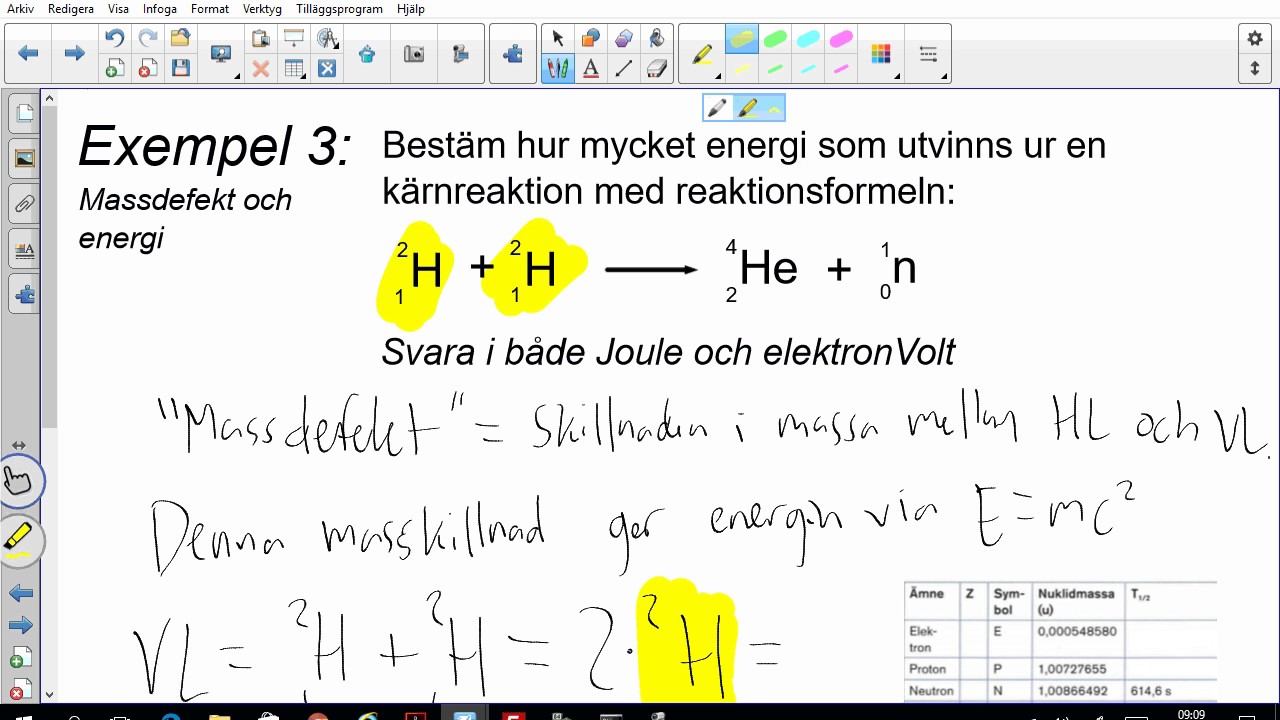Viewport: 1280px width, 720px height.
Task: Select the Regular Polygons tool
Action: click(x=624, y=38)
